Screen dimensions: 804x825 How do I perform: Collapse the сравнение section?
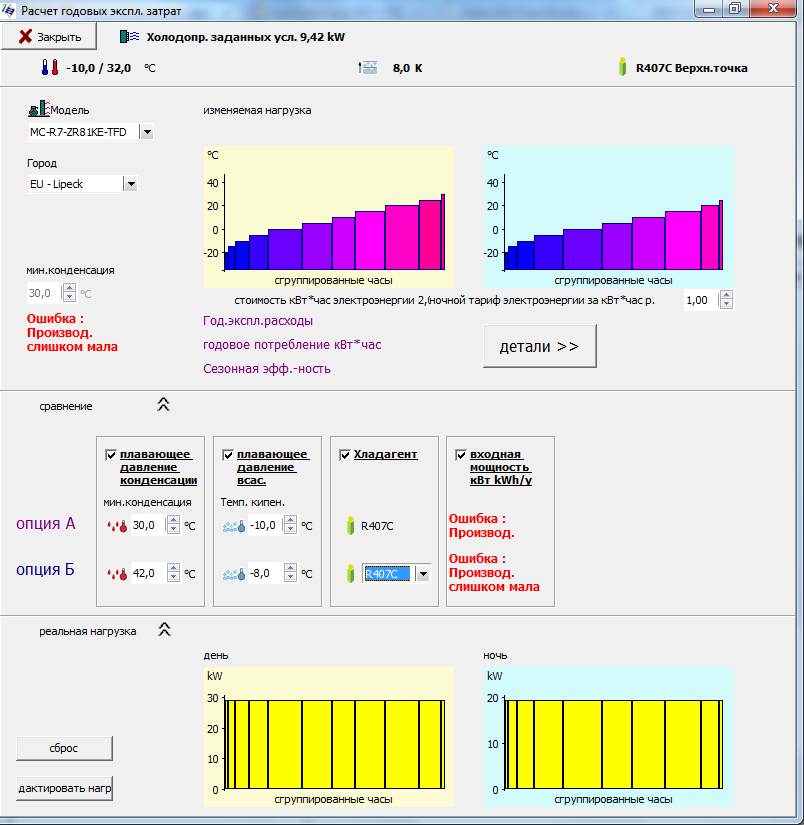164,405
